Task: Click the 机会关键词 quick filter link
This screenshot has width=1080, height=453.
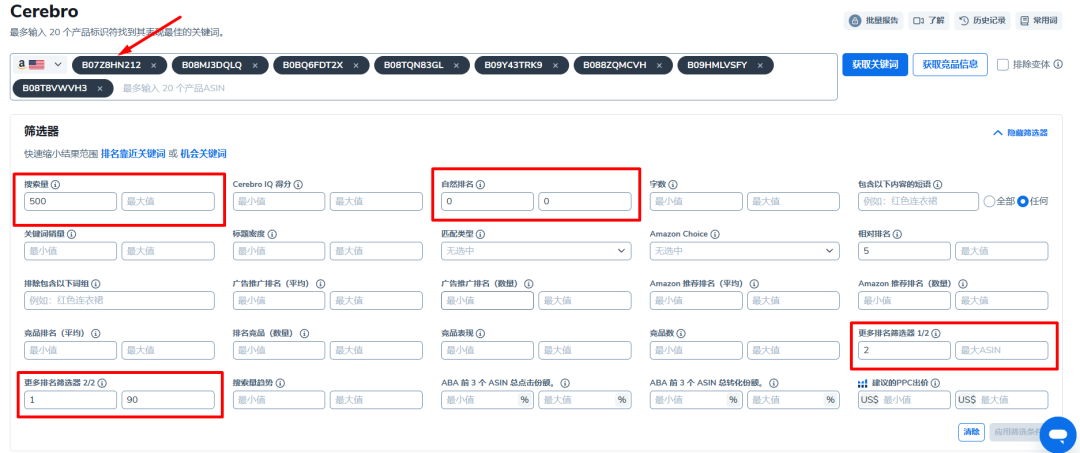Action: point(203,154)
